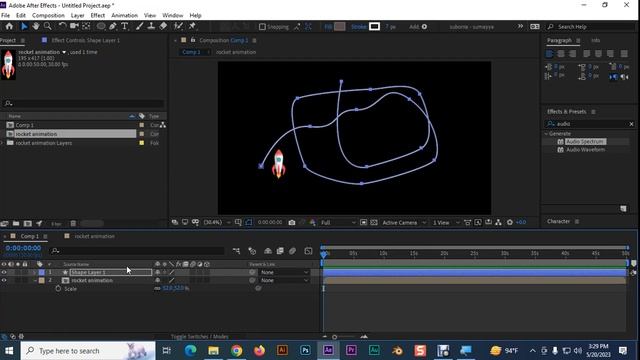Screen dimensions: 640x360
Task: Select the Ellipse shape tool
Action: [101, 27]
